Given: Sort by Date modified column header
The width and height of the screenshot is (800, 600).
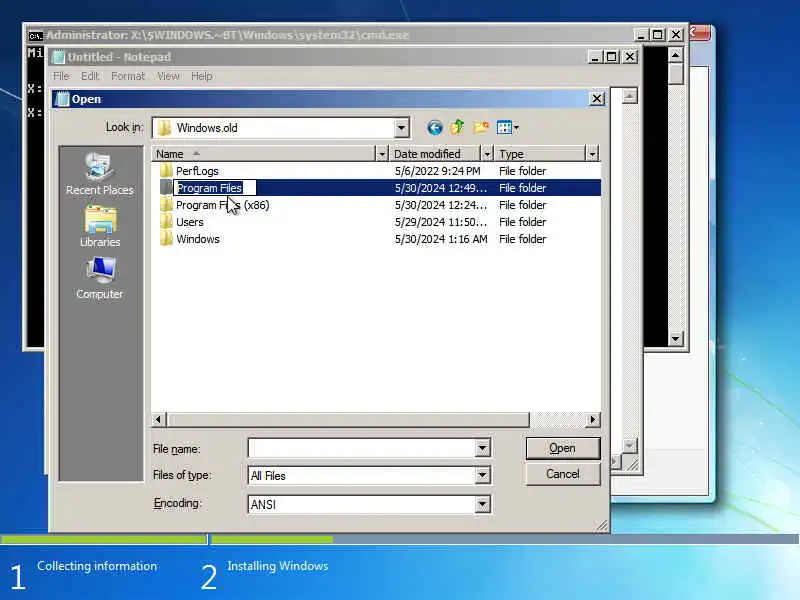Looking at the screenshot, I should coord(435,154).
